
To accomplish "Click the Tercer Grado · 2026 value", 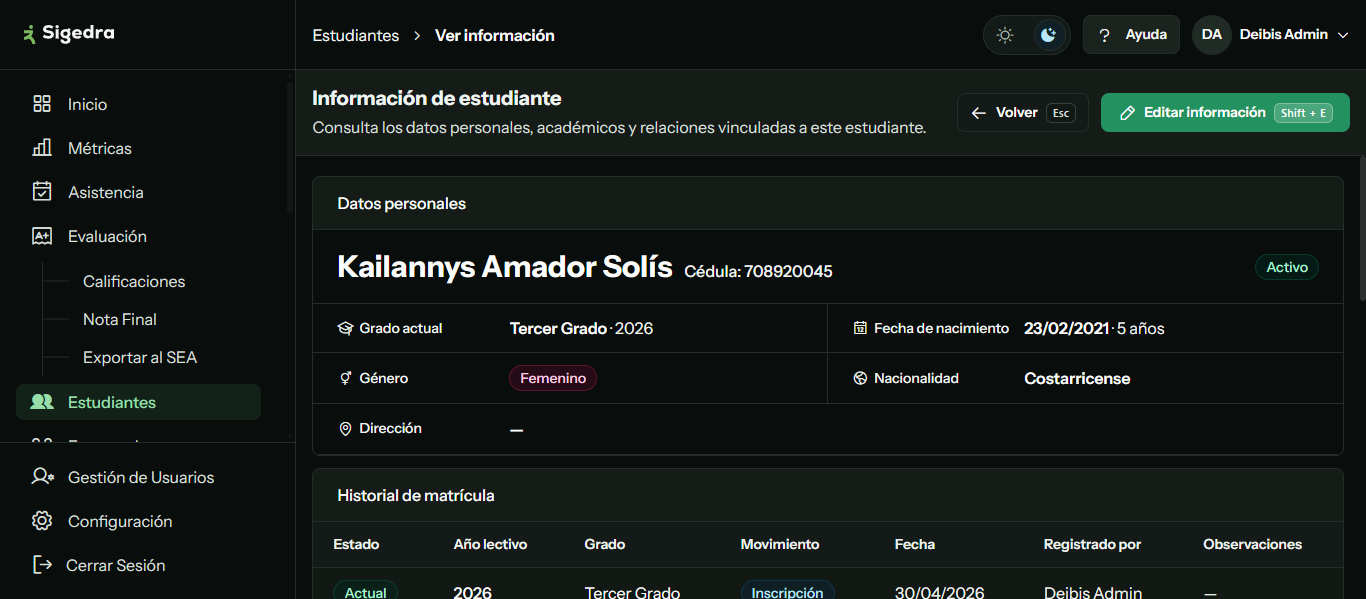I will (x=581, y=328).
